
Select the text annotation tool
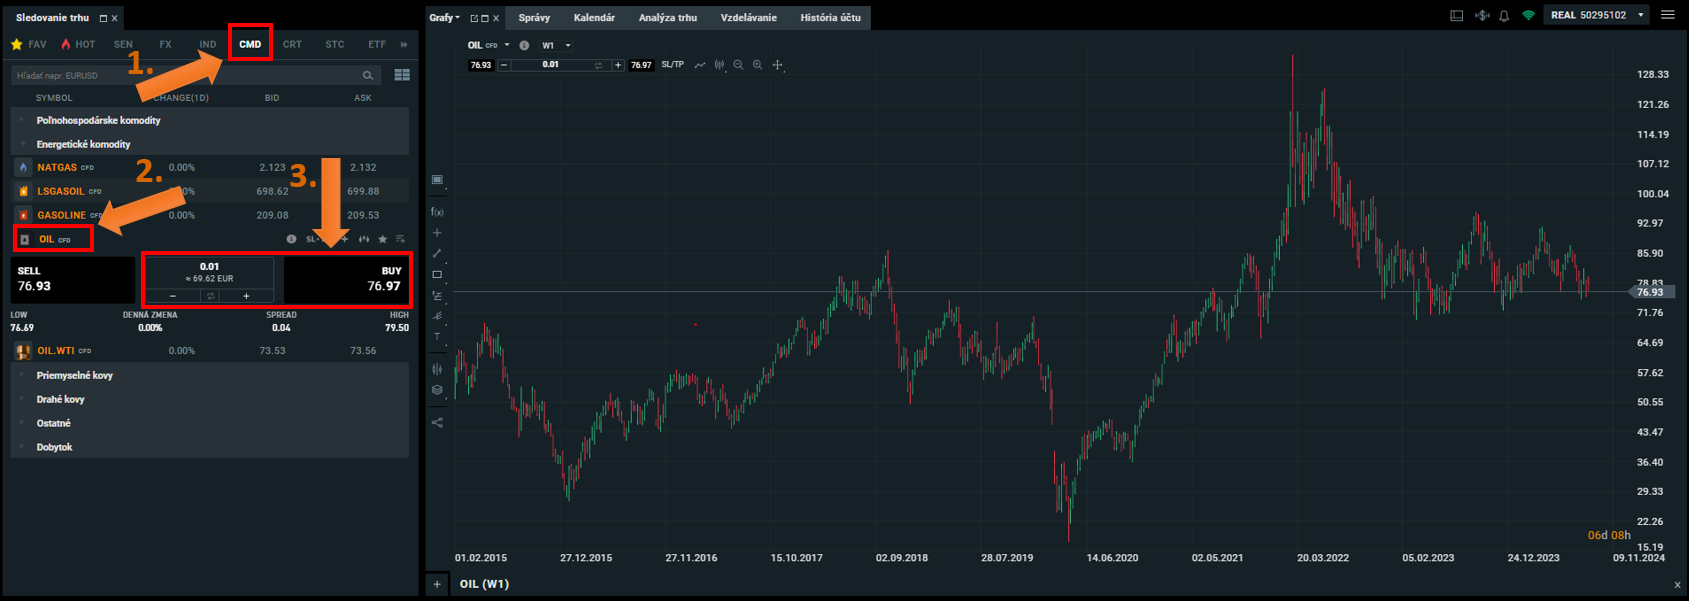pyautogui.click(x=437, y=337)
